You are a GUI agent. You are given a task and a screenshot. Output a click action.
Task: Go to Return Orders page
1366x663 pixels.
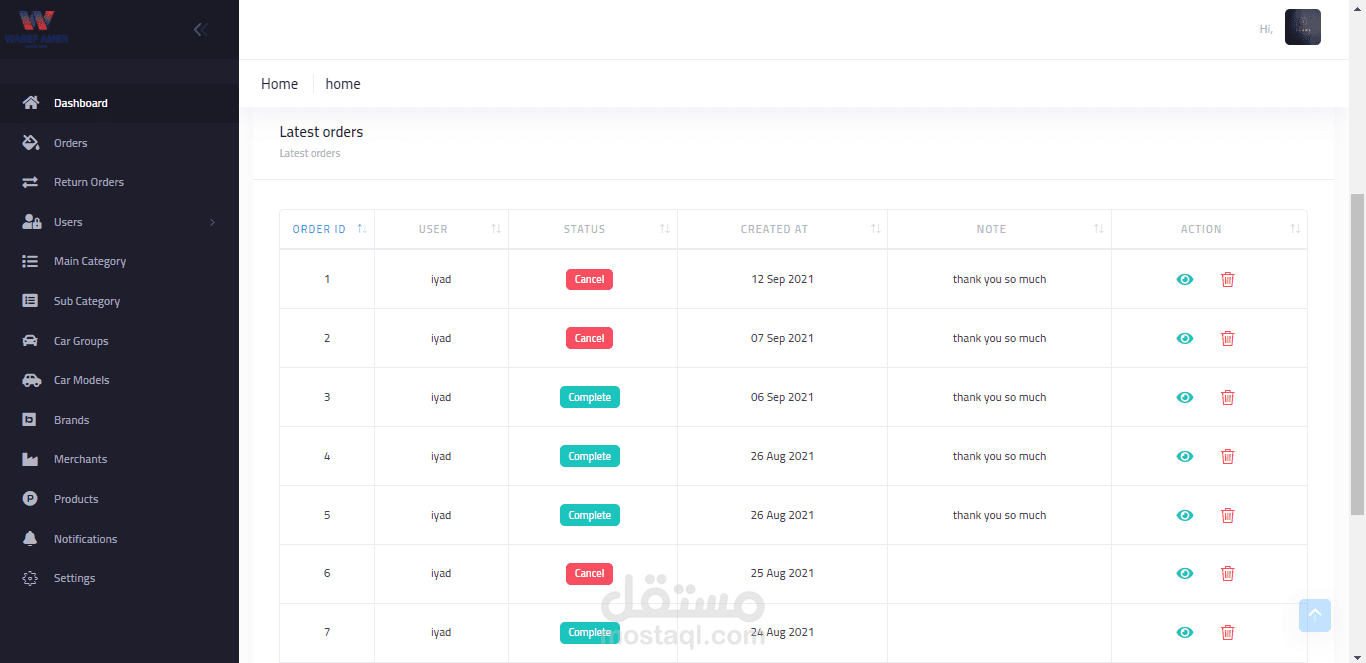119,182
